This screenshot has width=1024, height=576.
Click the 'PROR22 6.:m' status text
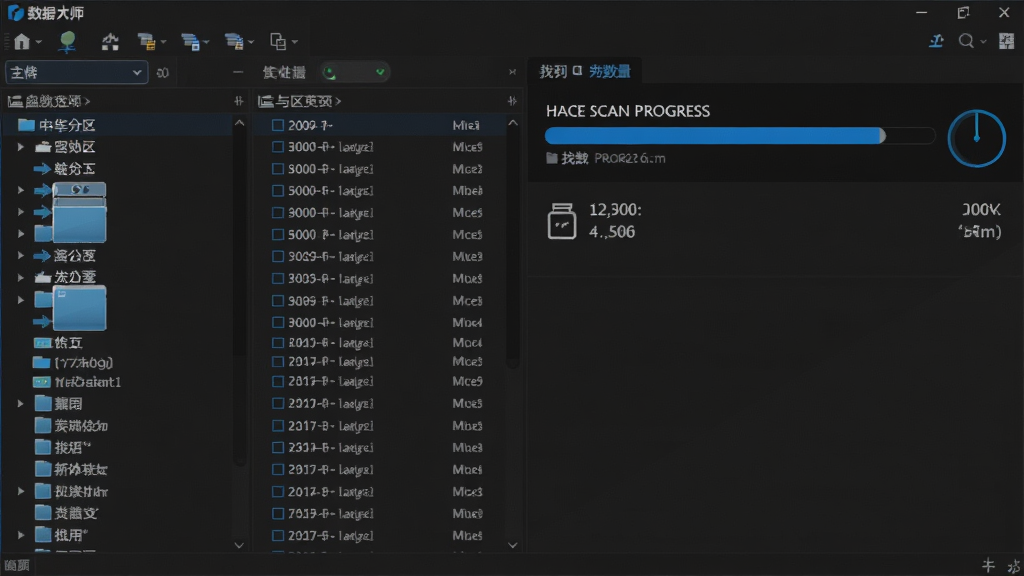click(630, 158)
